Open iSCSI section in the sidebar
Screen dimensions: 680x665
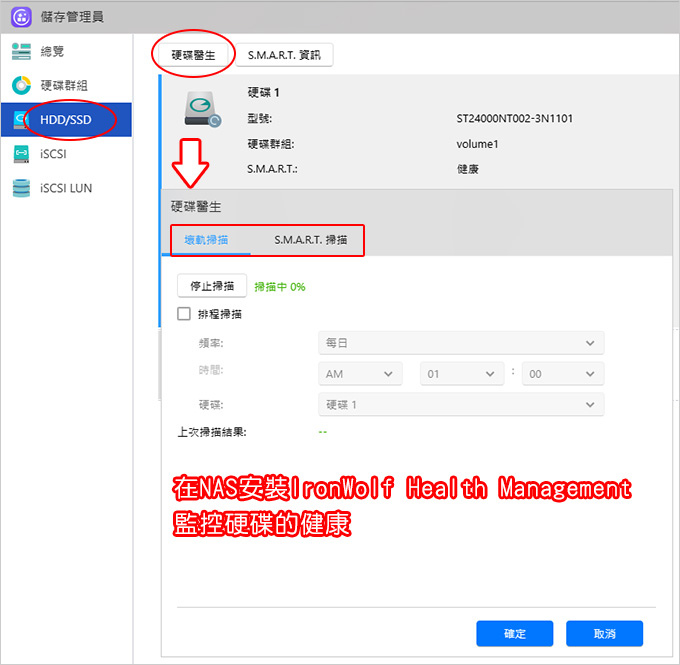click(53, 154)
